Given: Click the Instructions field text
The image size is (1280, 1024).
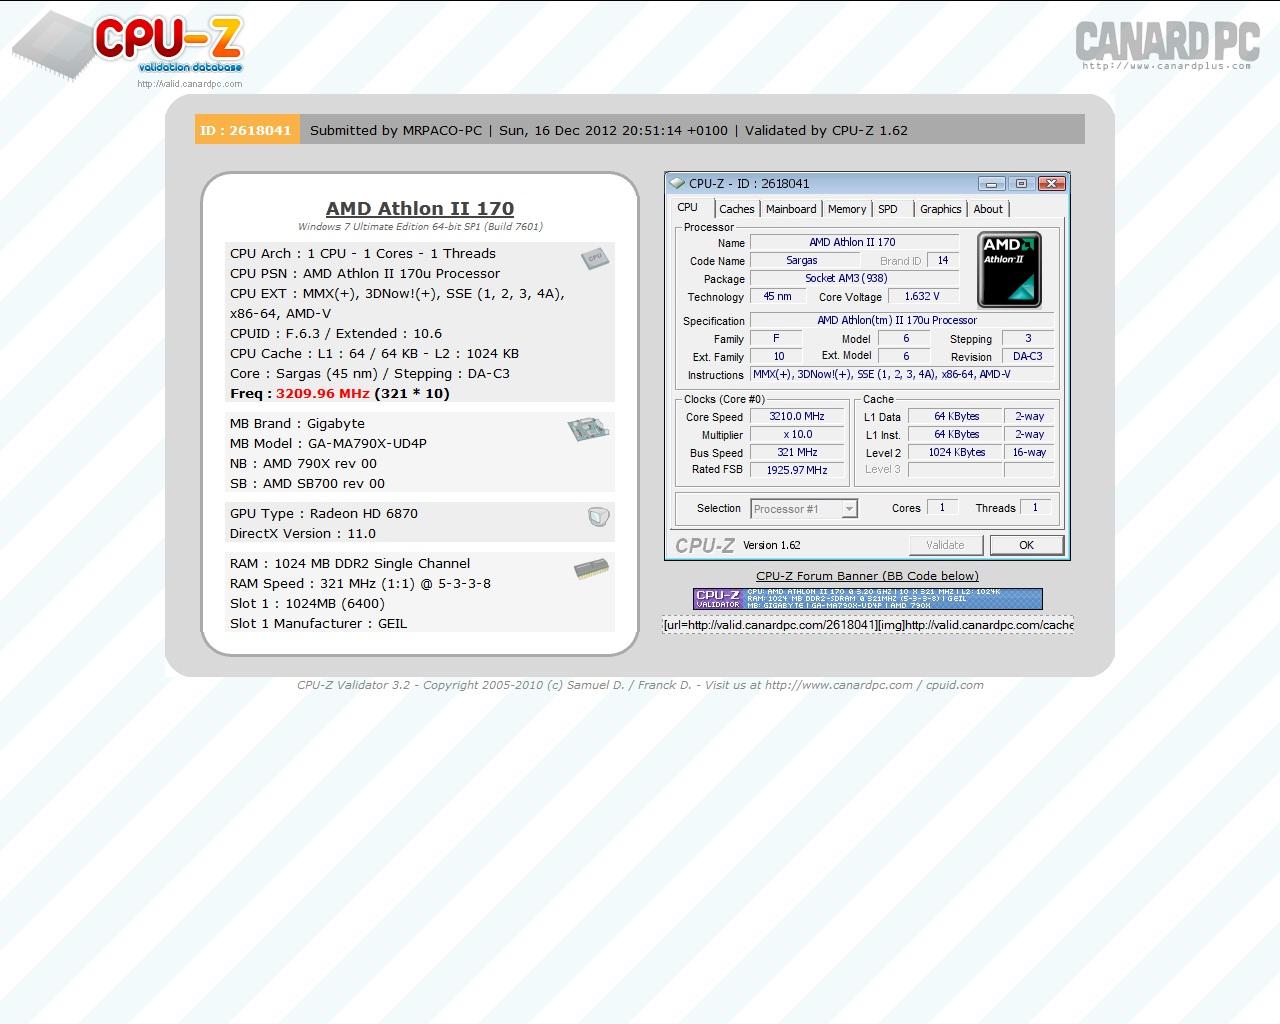Looking at the screenshot, I should click(902, 374).
